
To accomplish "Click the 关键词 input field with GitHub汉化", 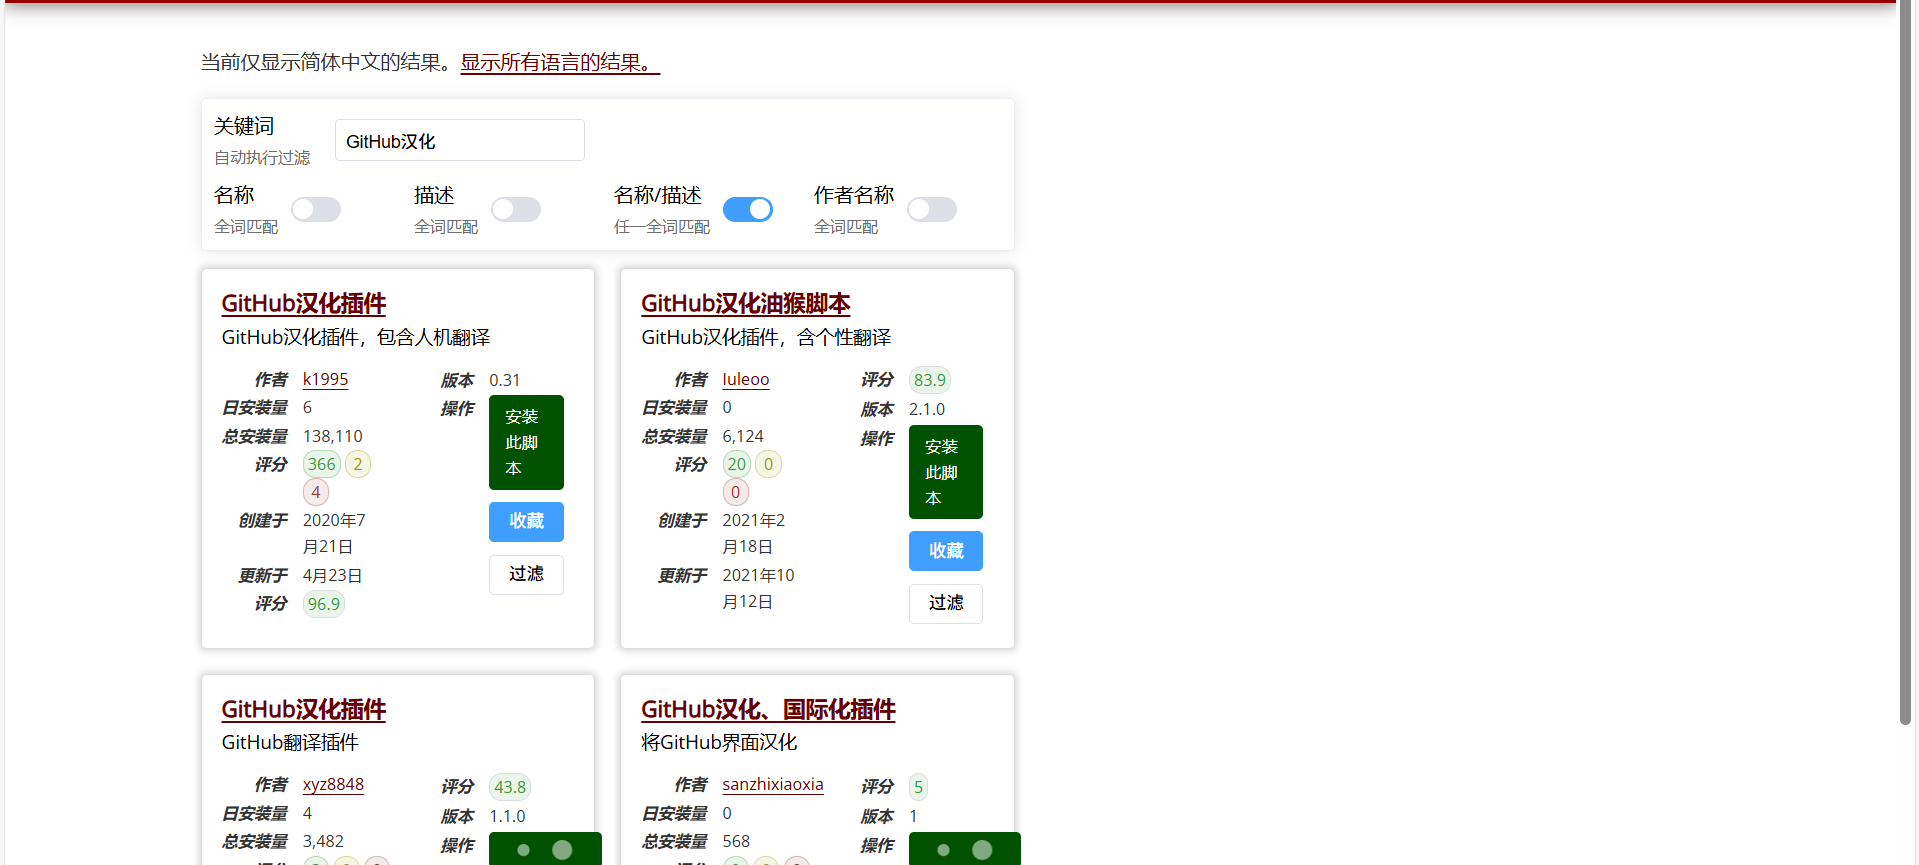I will coord(460,140).
